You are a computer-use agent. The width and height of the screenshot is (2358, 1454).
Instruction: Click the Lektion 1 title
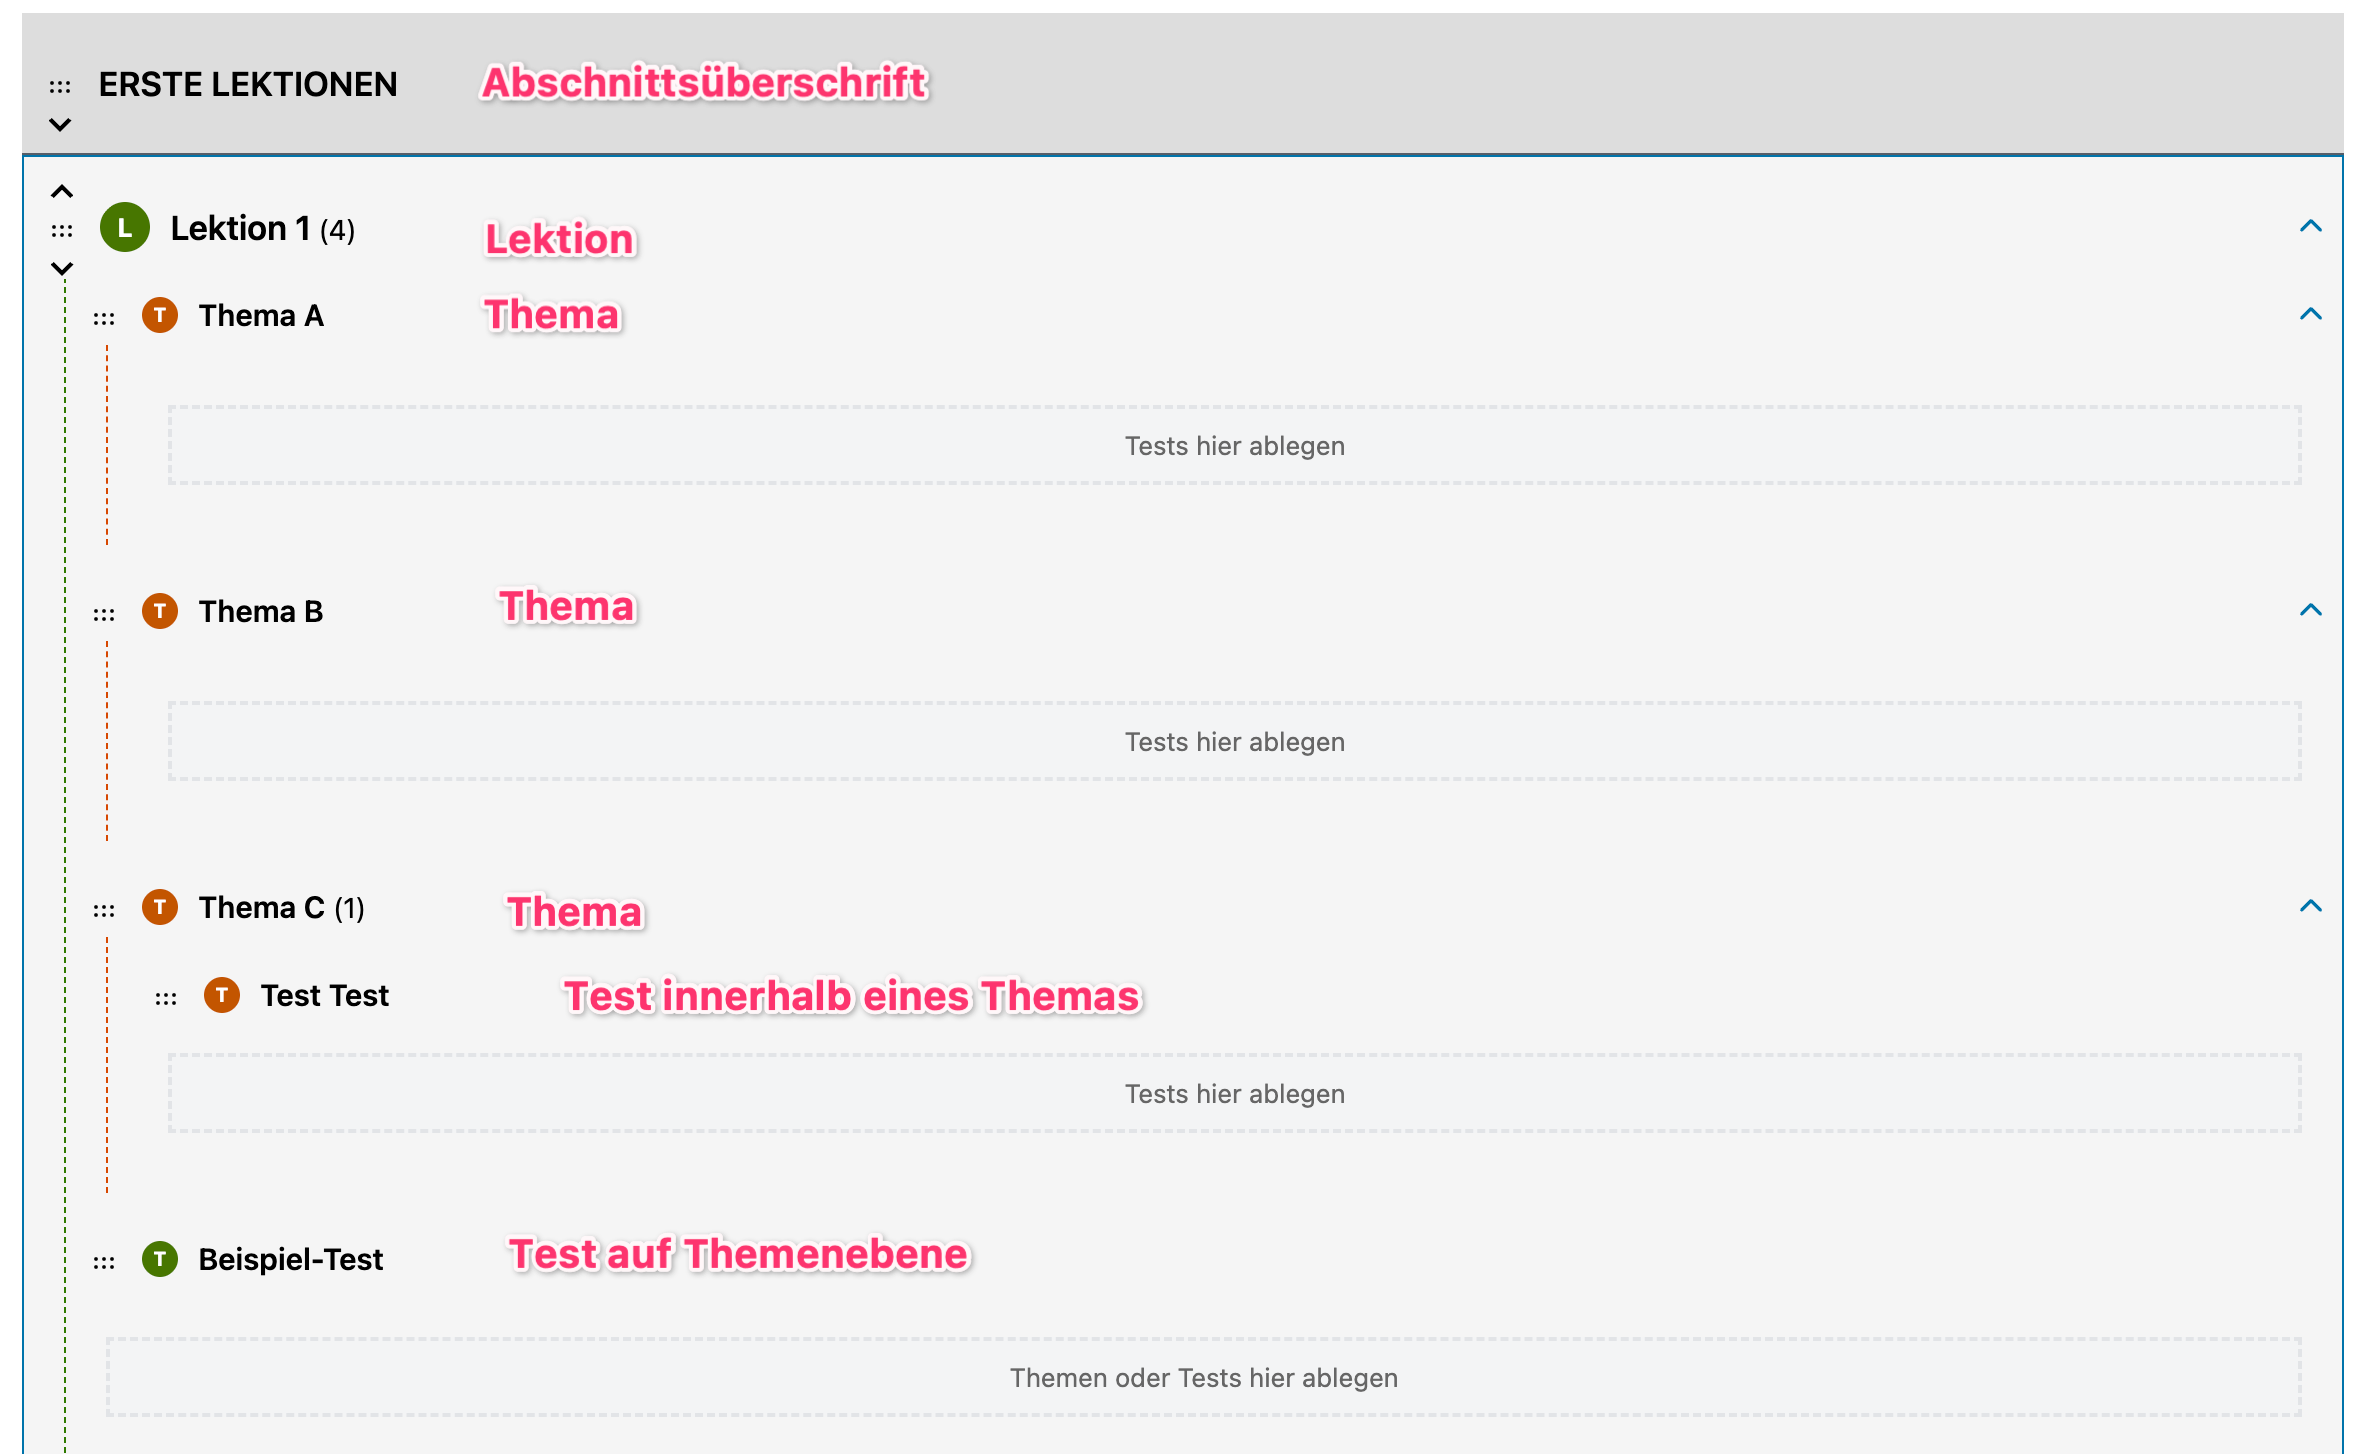pyautogui.click(x=241, y=228)
